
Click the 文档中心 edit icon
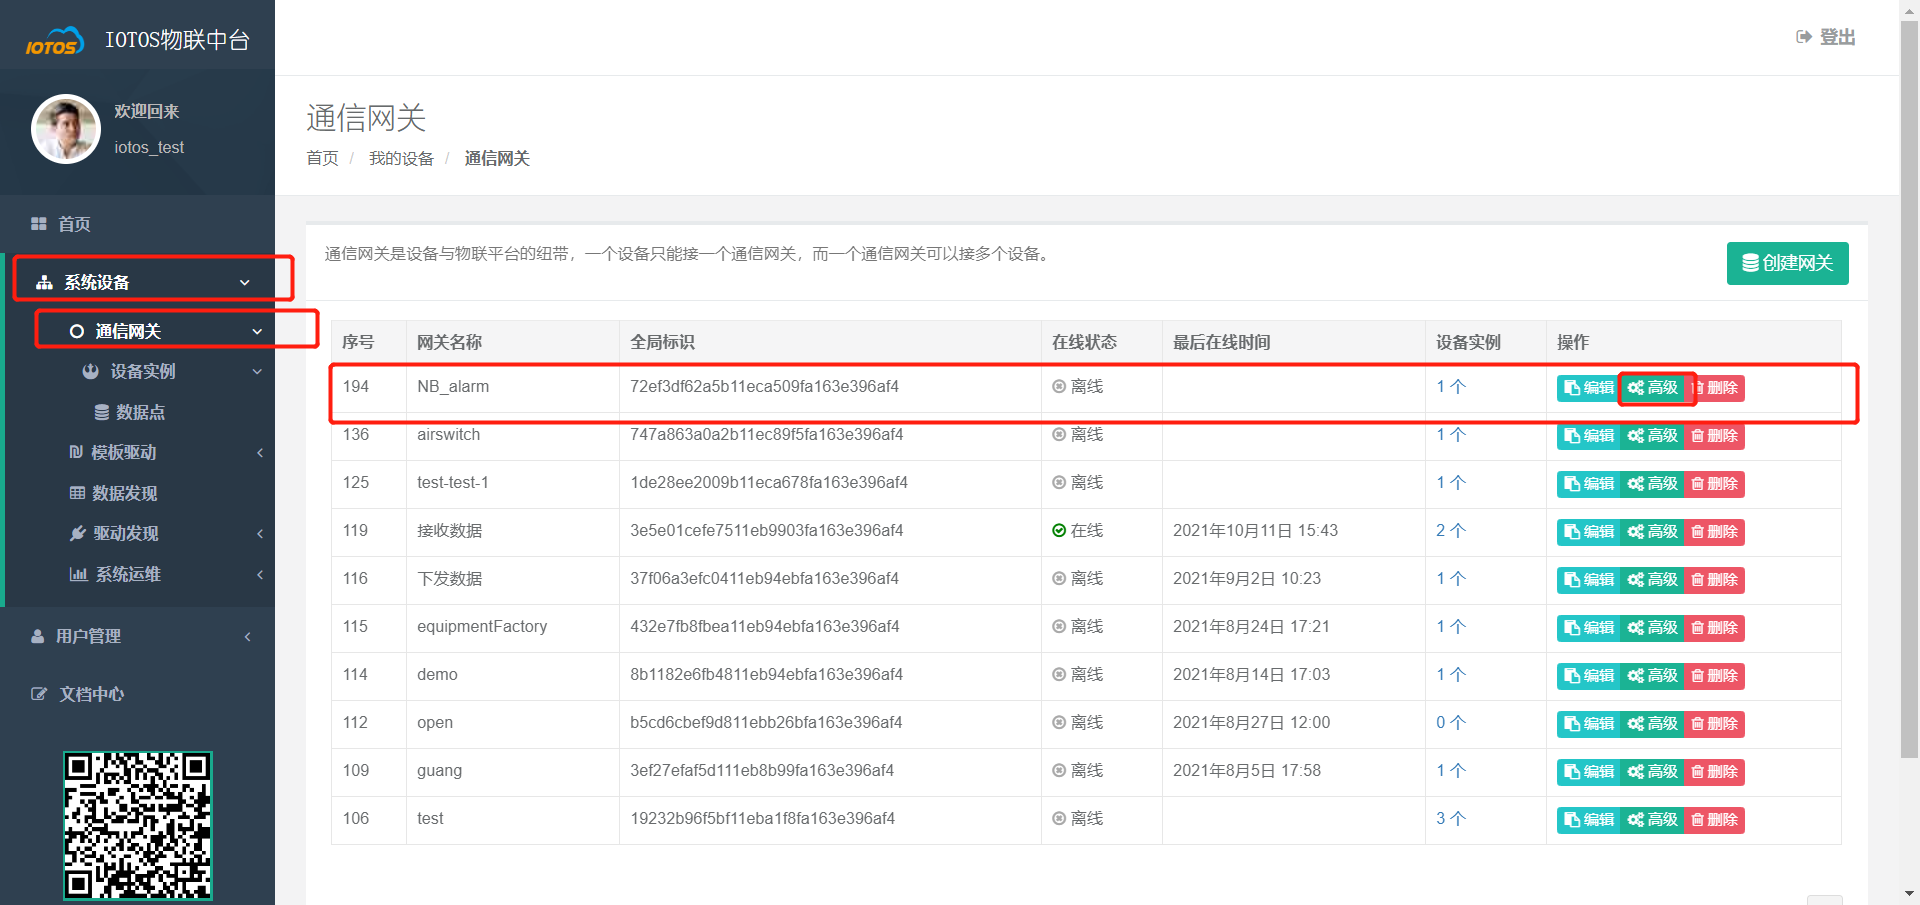click(39, 694)
